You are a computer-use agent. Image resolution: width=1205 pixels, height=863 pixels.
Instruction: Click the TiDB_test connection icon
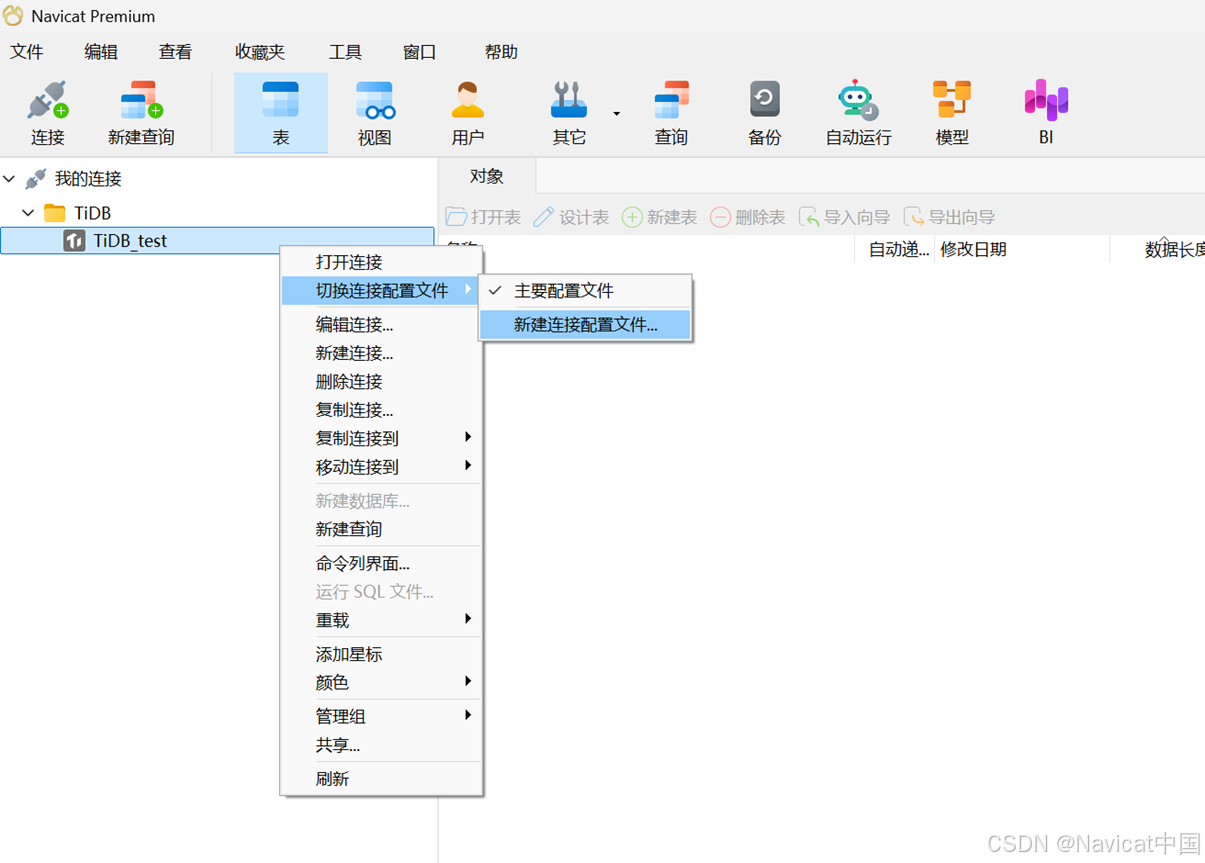click(74, 241)
